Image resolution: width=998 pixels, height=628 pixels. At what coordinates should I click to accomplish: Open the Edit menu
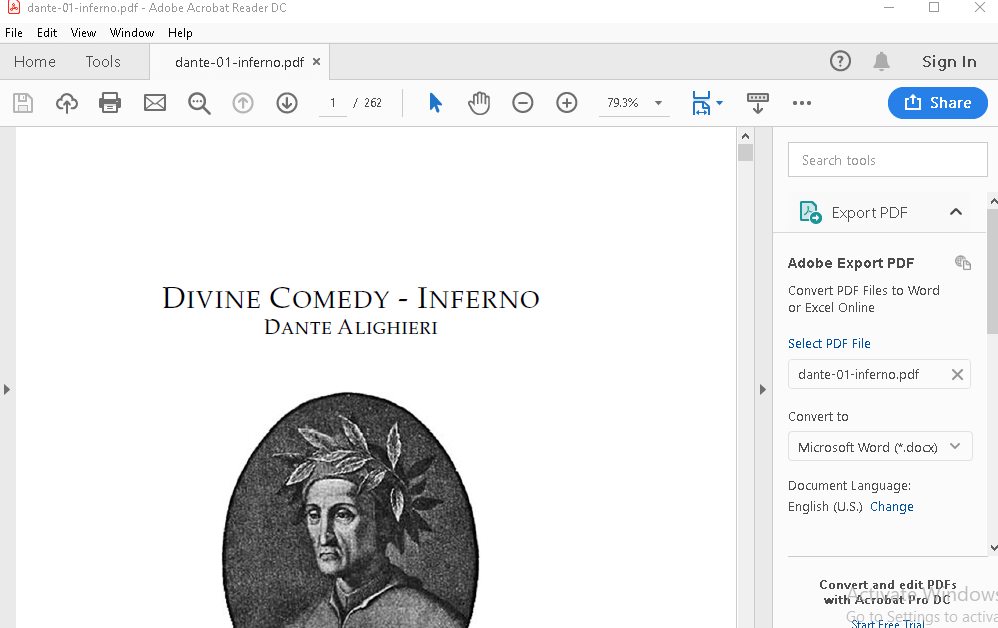click(x=47, y=33)
